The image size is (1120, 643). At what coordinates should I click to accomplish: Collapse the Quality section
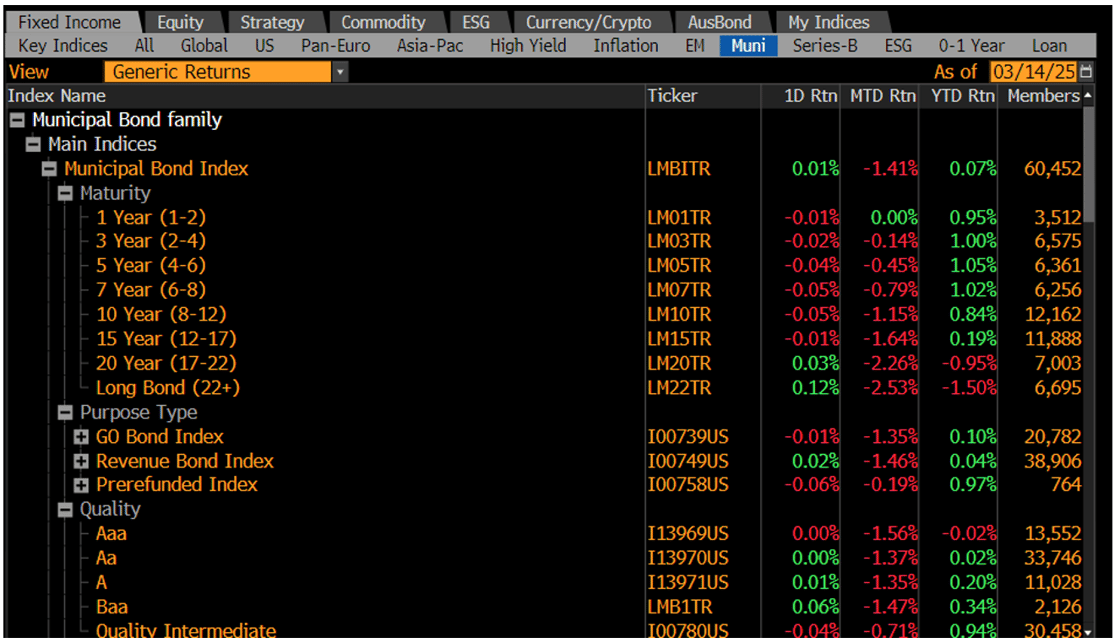coord(65,509)
